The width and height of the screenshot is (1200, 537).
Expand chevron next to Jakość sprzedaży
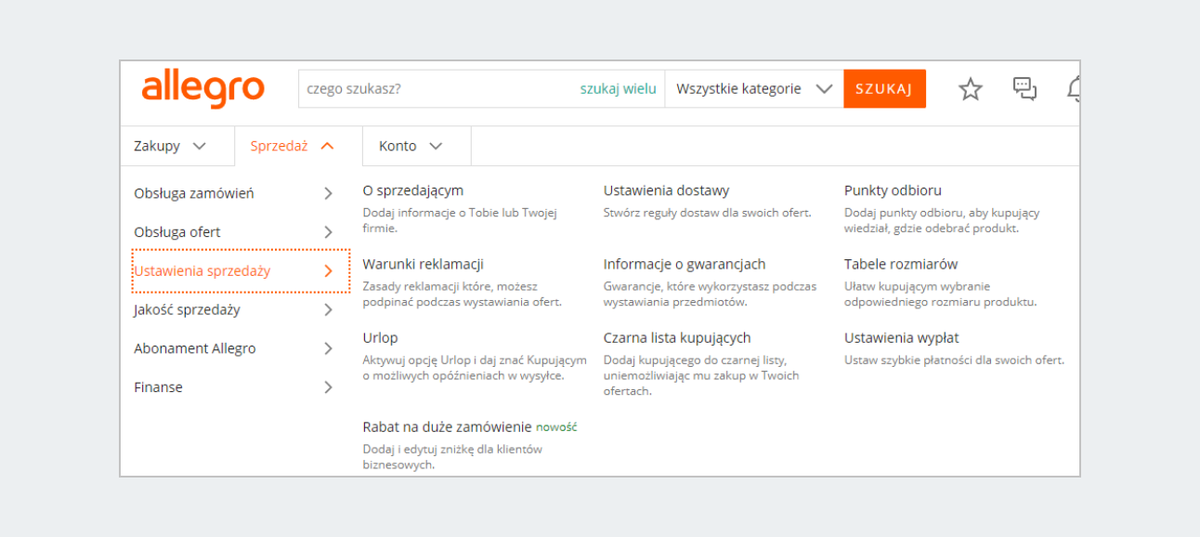pyautogui.click(x=328, y=310)
